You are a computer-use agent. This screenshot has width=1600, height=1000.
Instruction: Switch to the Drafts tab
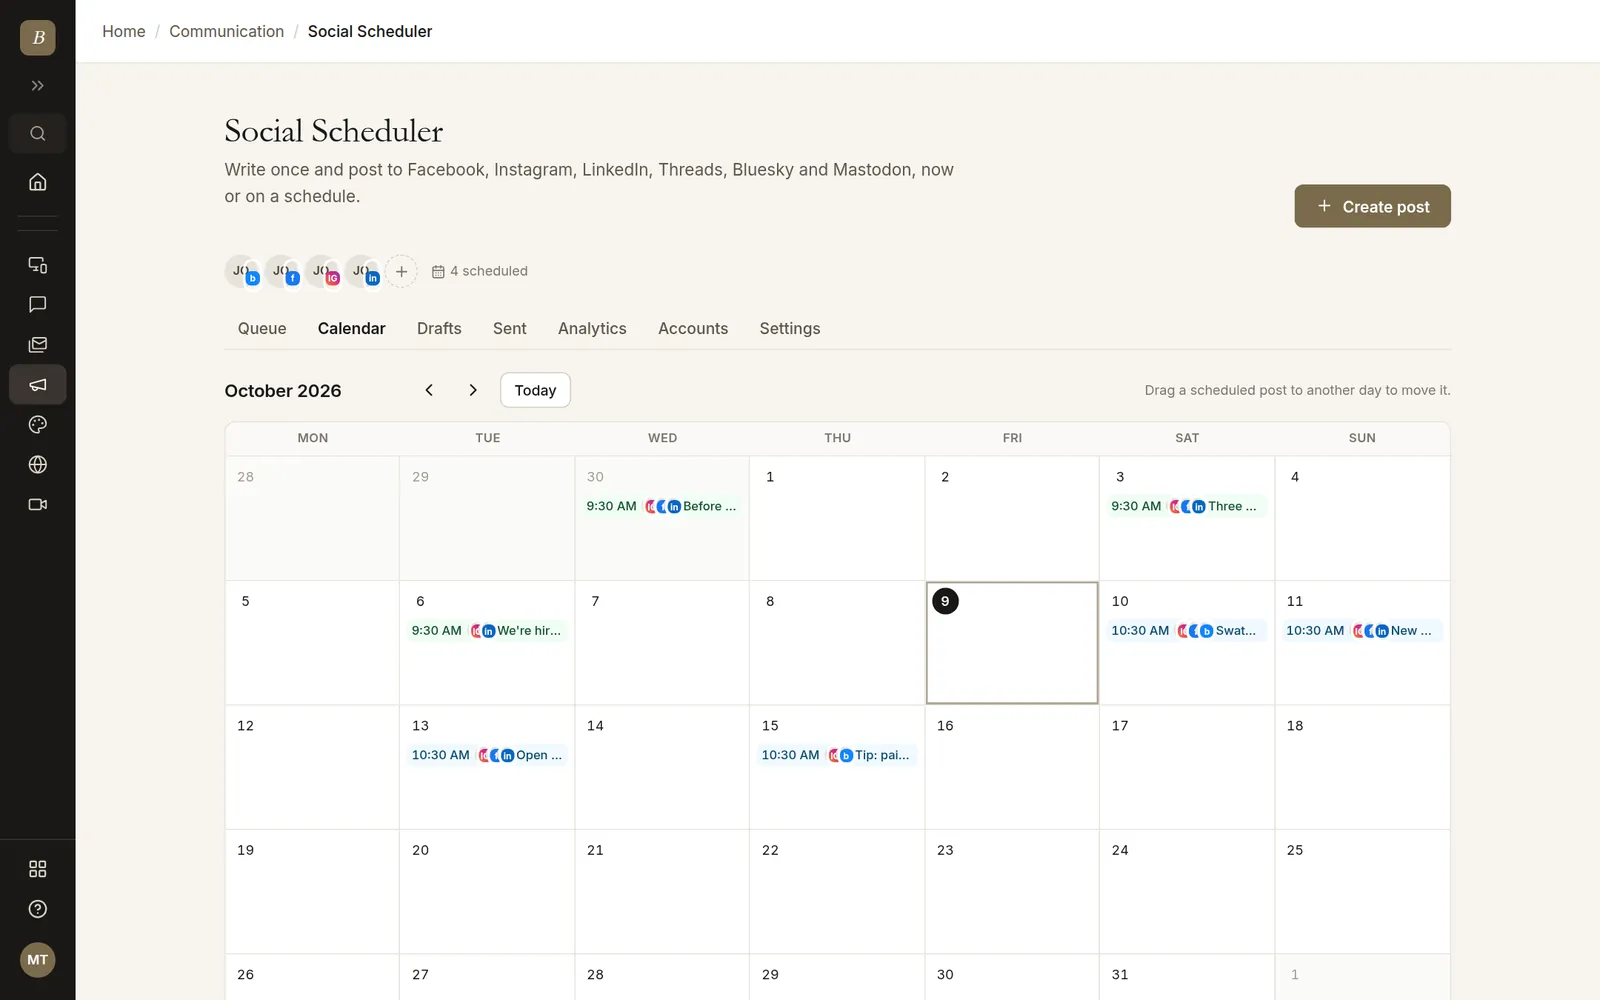click(439, 328)
